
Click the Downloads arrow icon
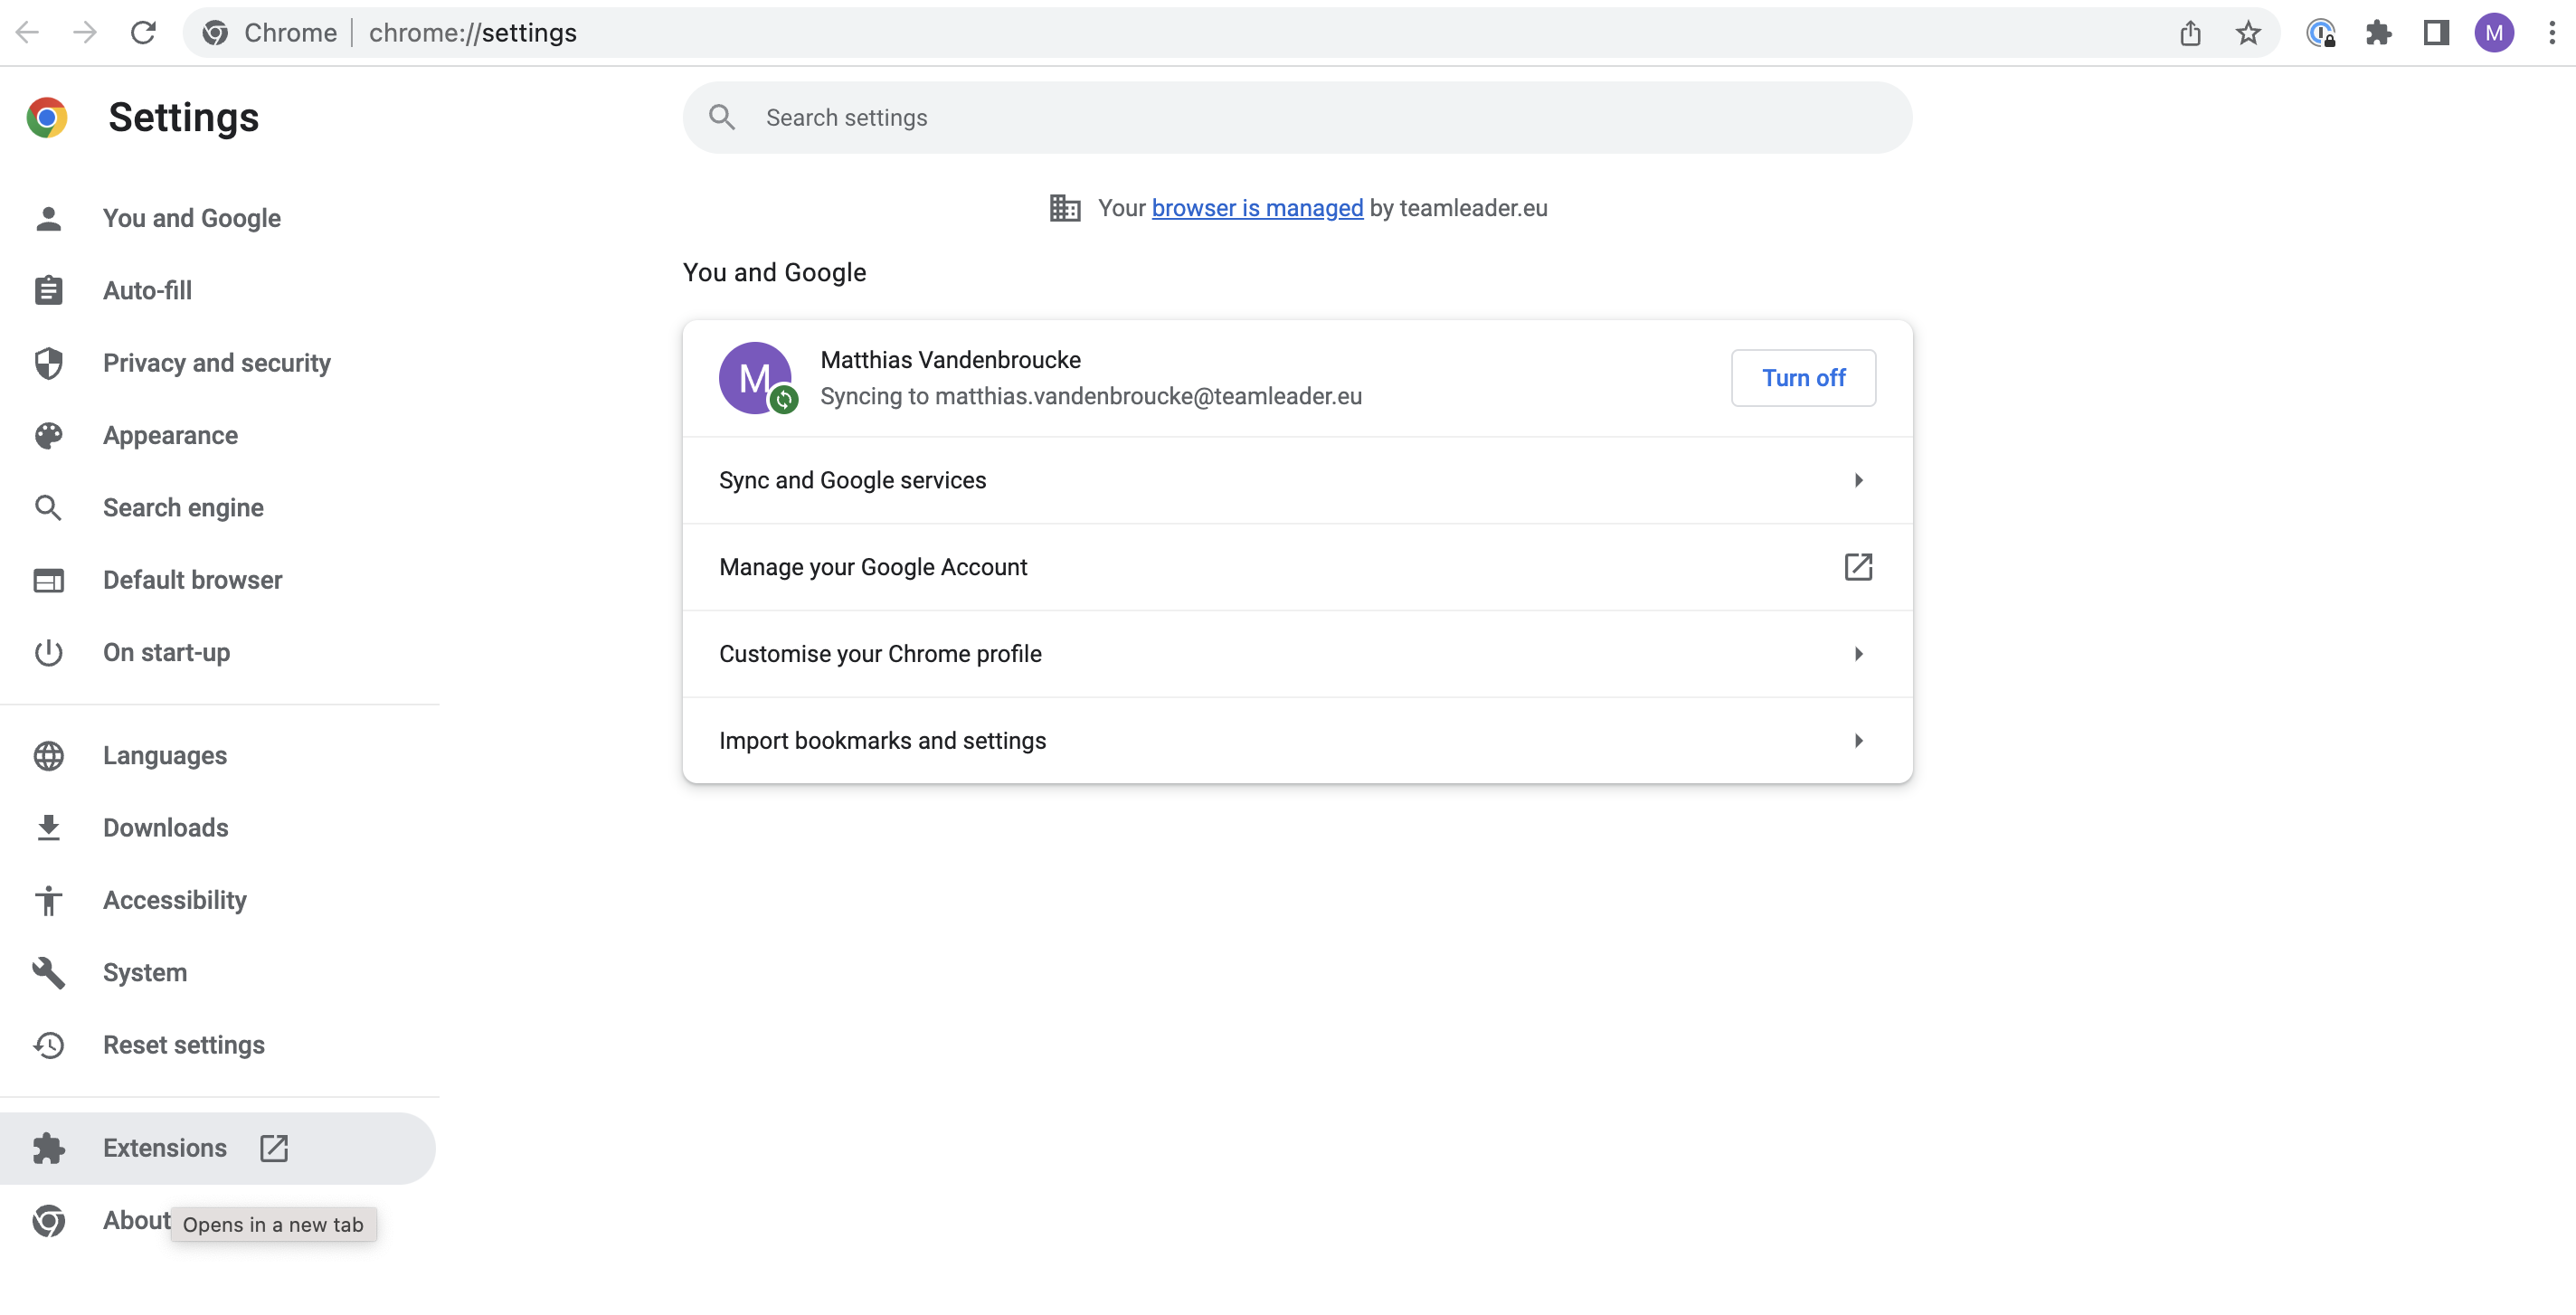pos(49,827)
